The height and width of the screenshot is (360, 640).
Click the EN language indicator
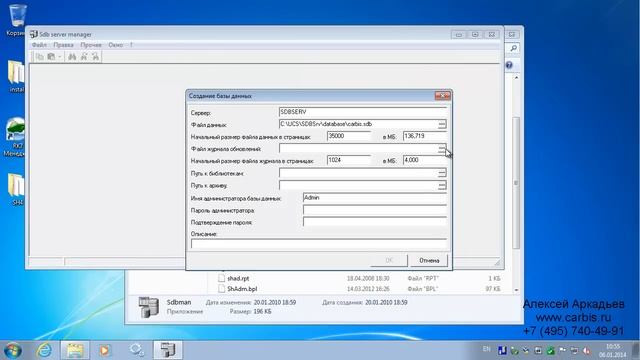click(x=487, y=349)
